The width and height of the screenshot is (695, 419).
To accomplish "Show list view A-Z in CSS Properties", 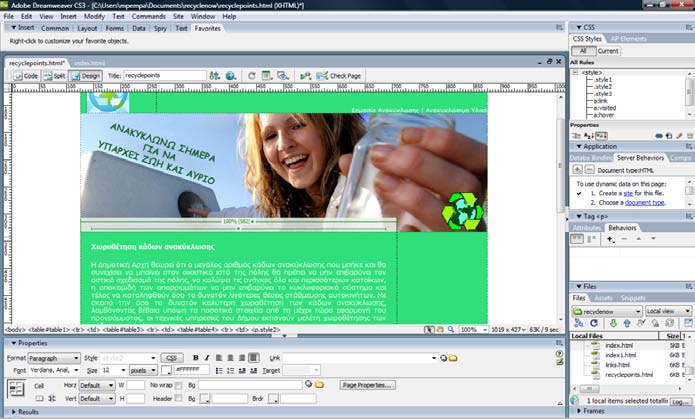I will click(x=588, y=136).
